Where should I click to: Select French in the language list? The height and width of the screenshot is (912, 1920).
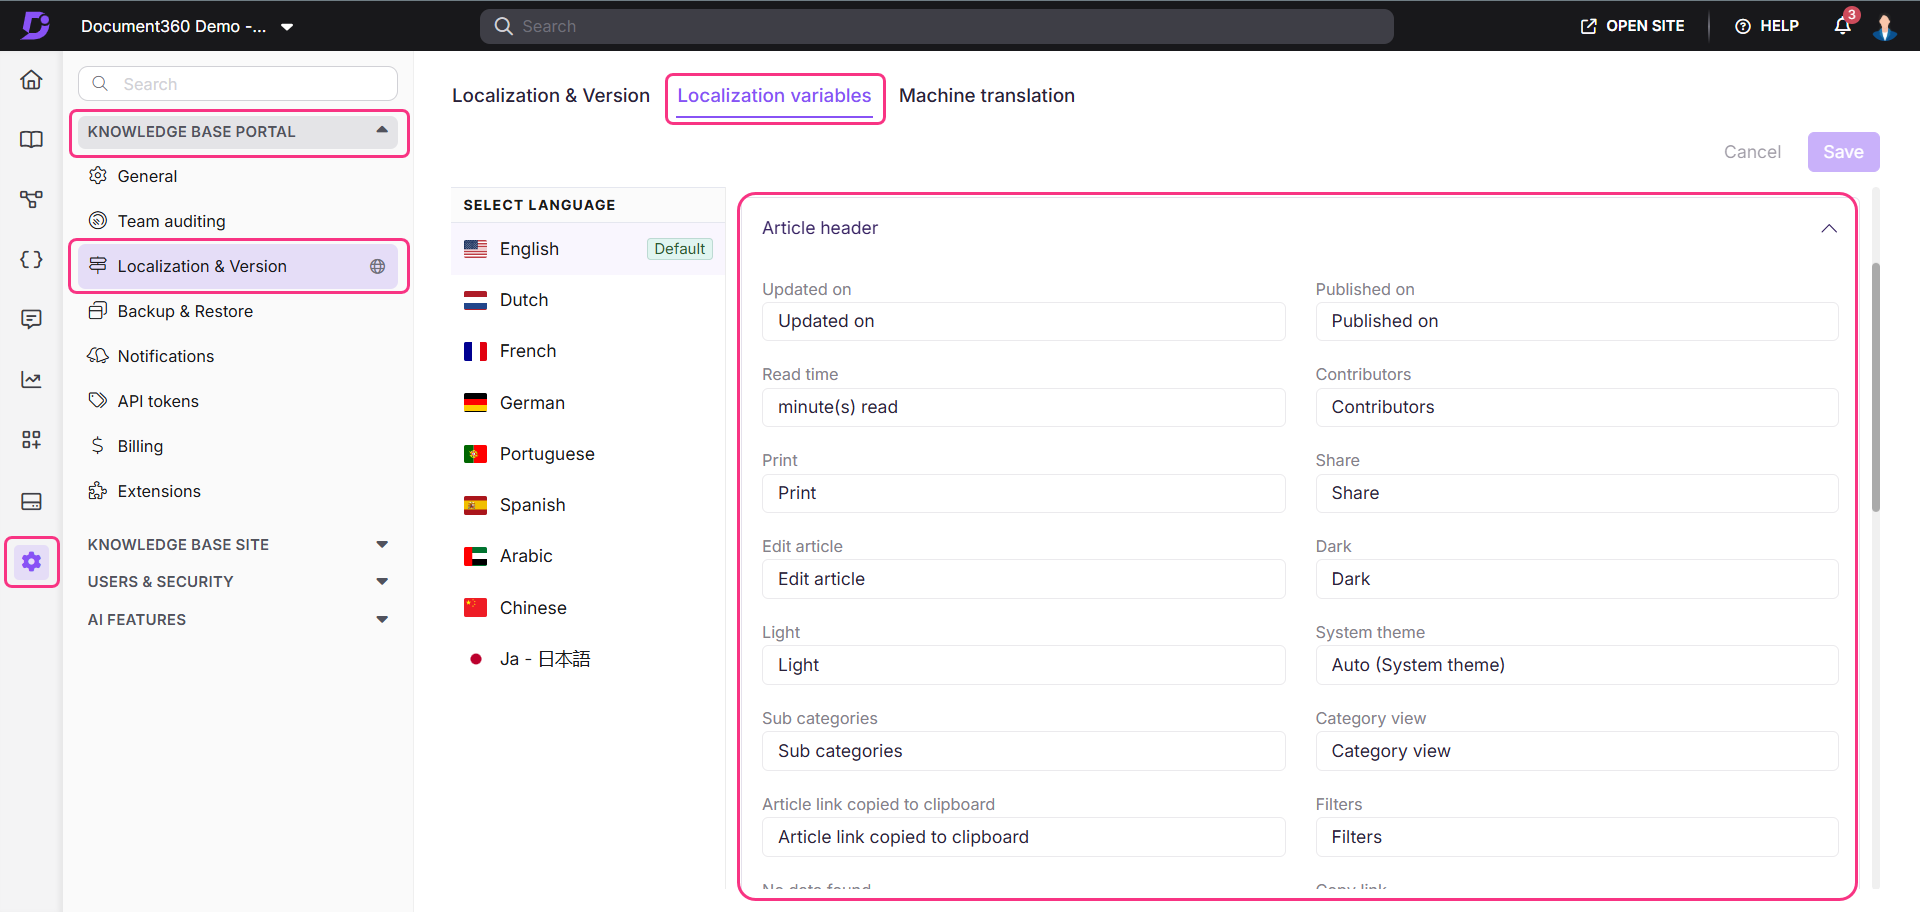click(528, 351)
